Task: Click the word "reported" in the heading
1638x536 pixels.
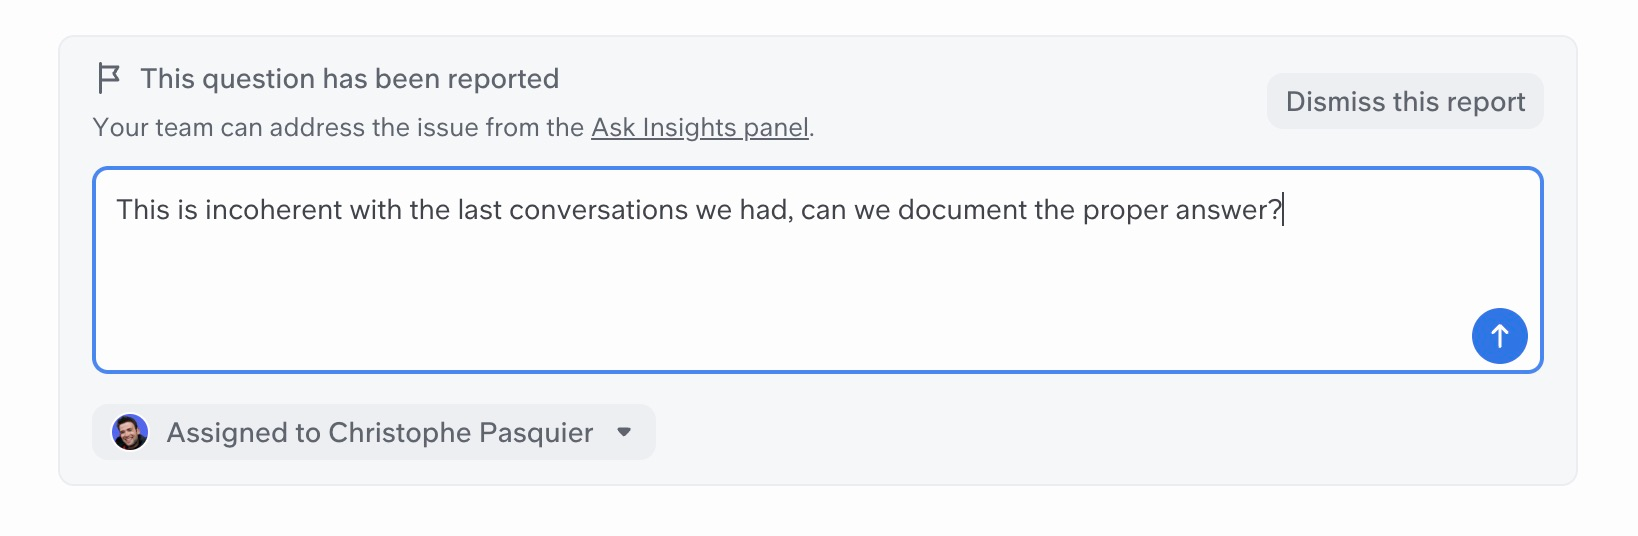Action: pos(502,79)
